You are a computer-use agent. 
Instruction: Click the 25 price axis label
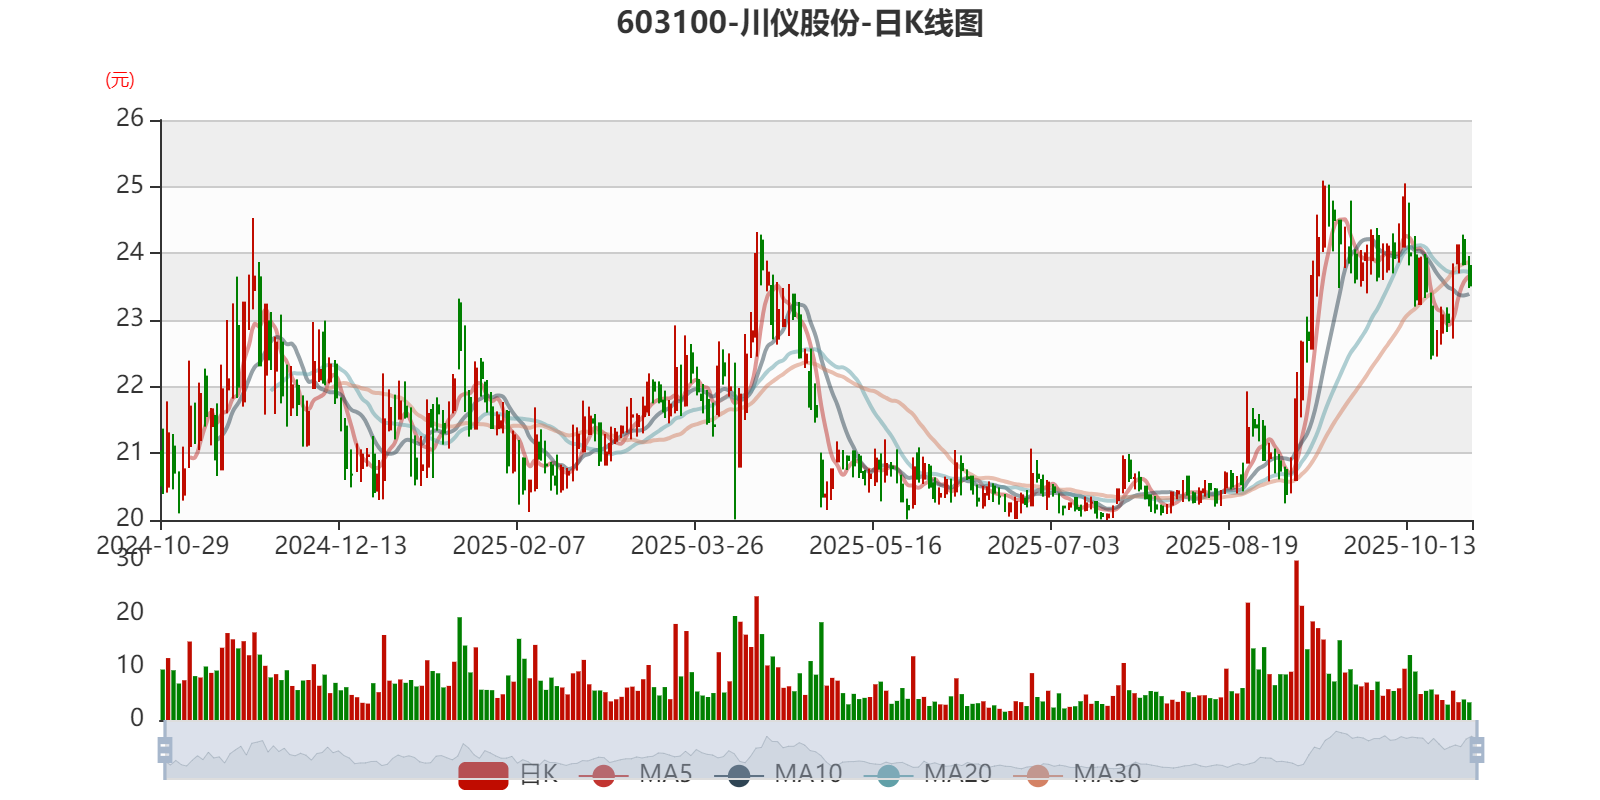(x=130, y=186)
